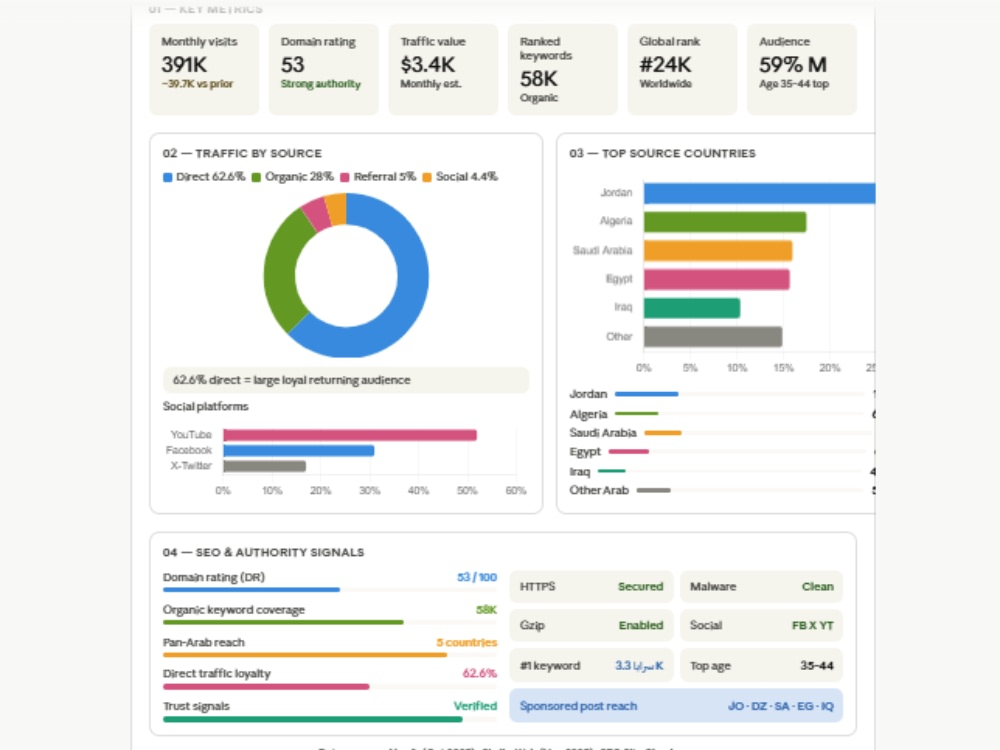Select the Domain rating 53 card
Screen dimensions: 1000x750
(323, 70)
